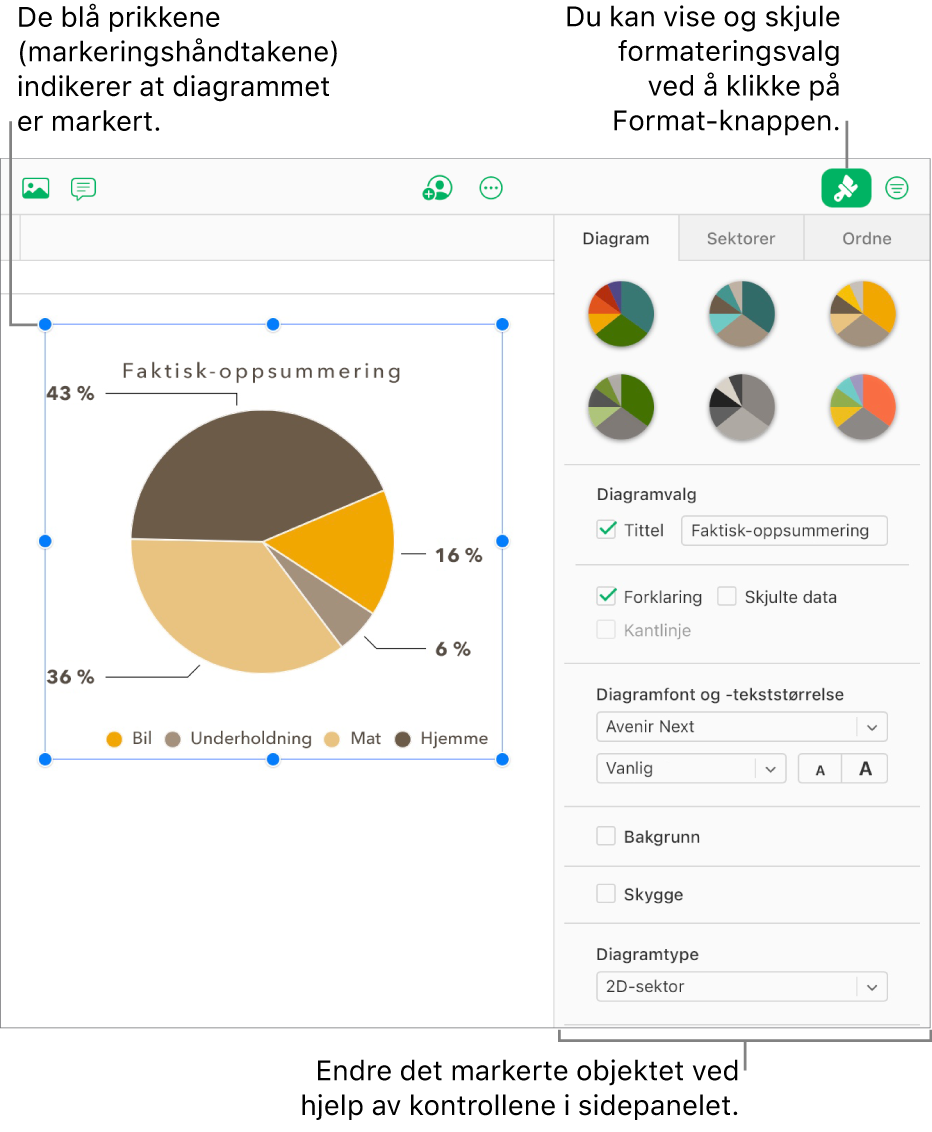Open the comment icon in toolbar
Screen dimensions: 932x1132
pos(83,188)
